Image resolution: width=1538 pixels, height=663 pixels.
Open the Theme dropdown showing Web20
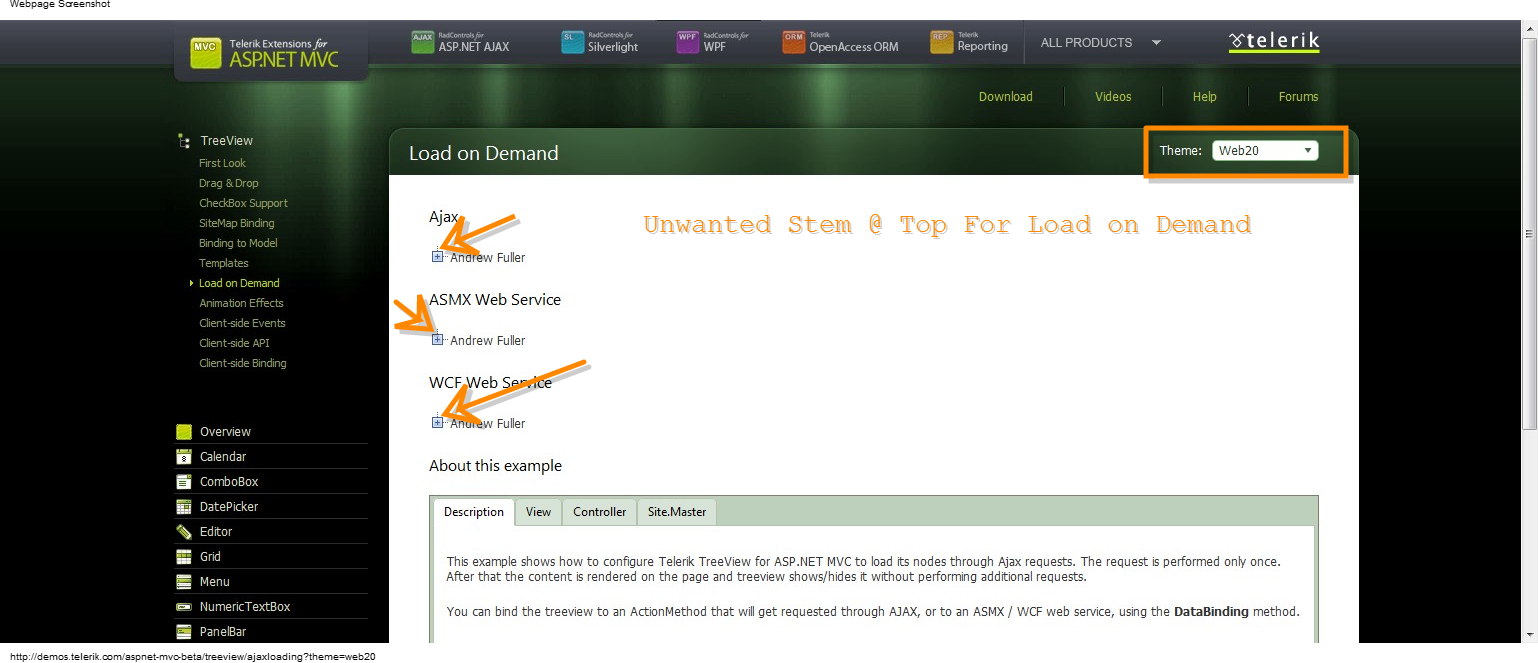click(1265, 151)
